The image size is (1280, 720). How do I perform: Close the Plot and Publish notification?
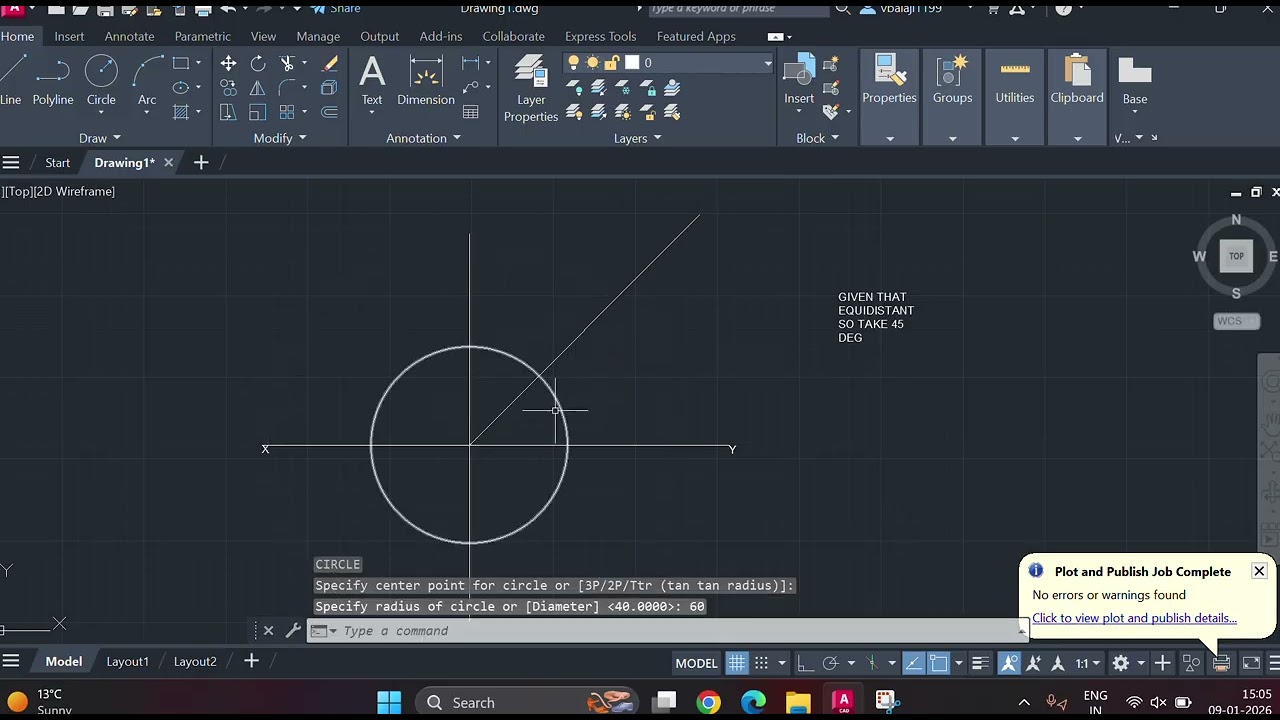click(1259, 571)
